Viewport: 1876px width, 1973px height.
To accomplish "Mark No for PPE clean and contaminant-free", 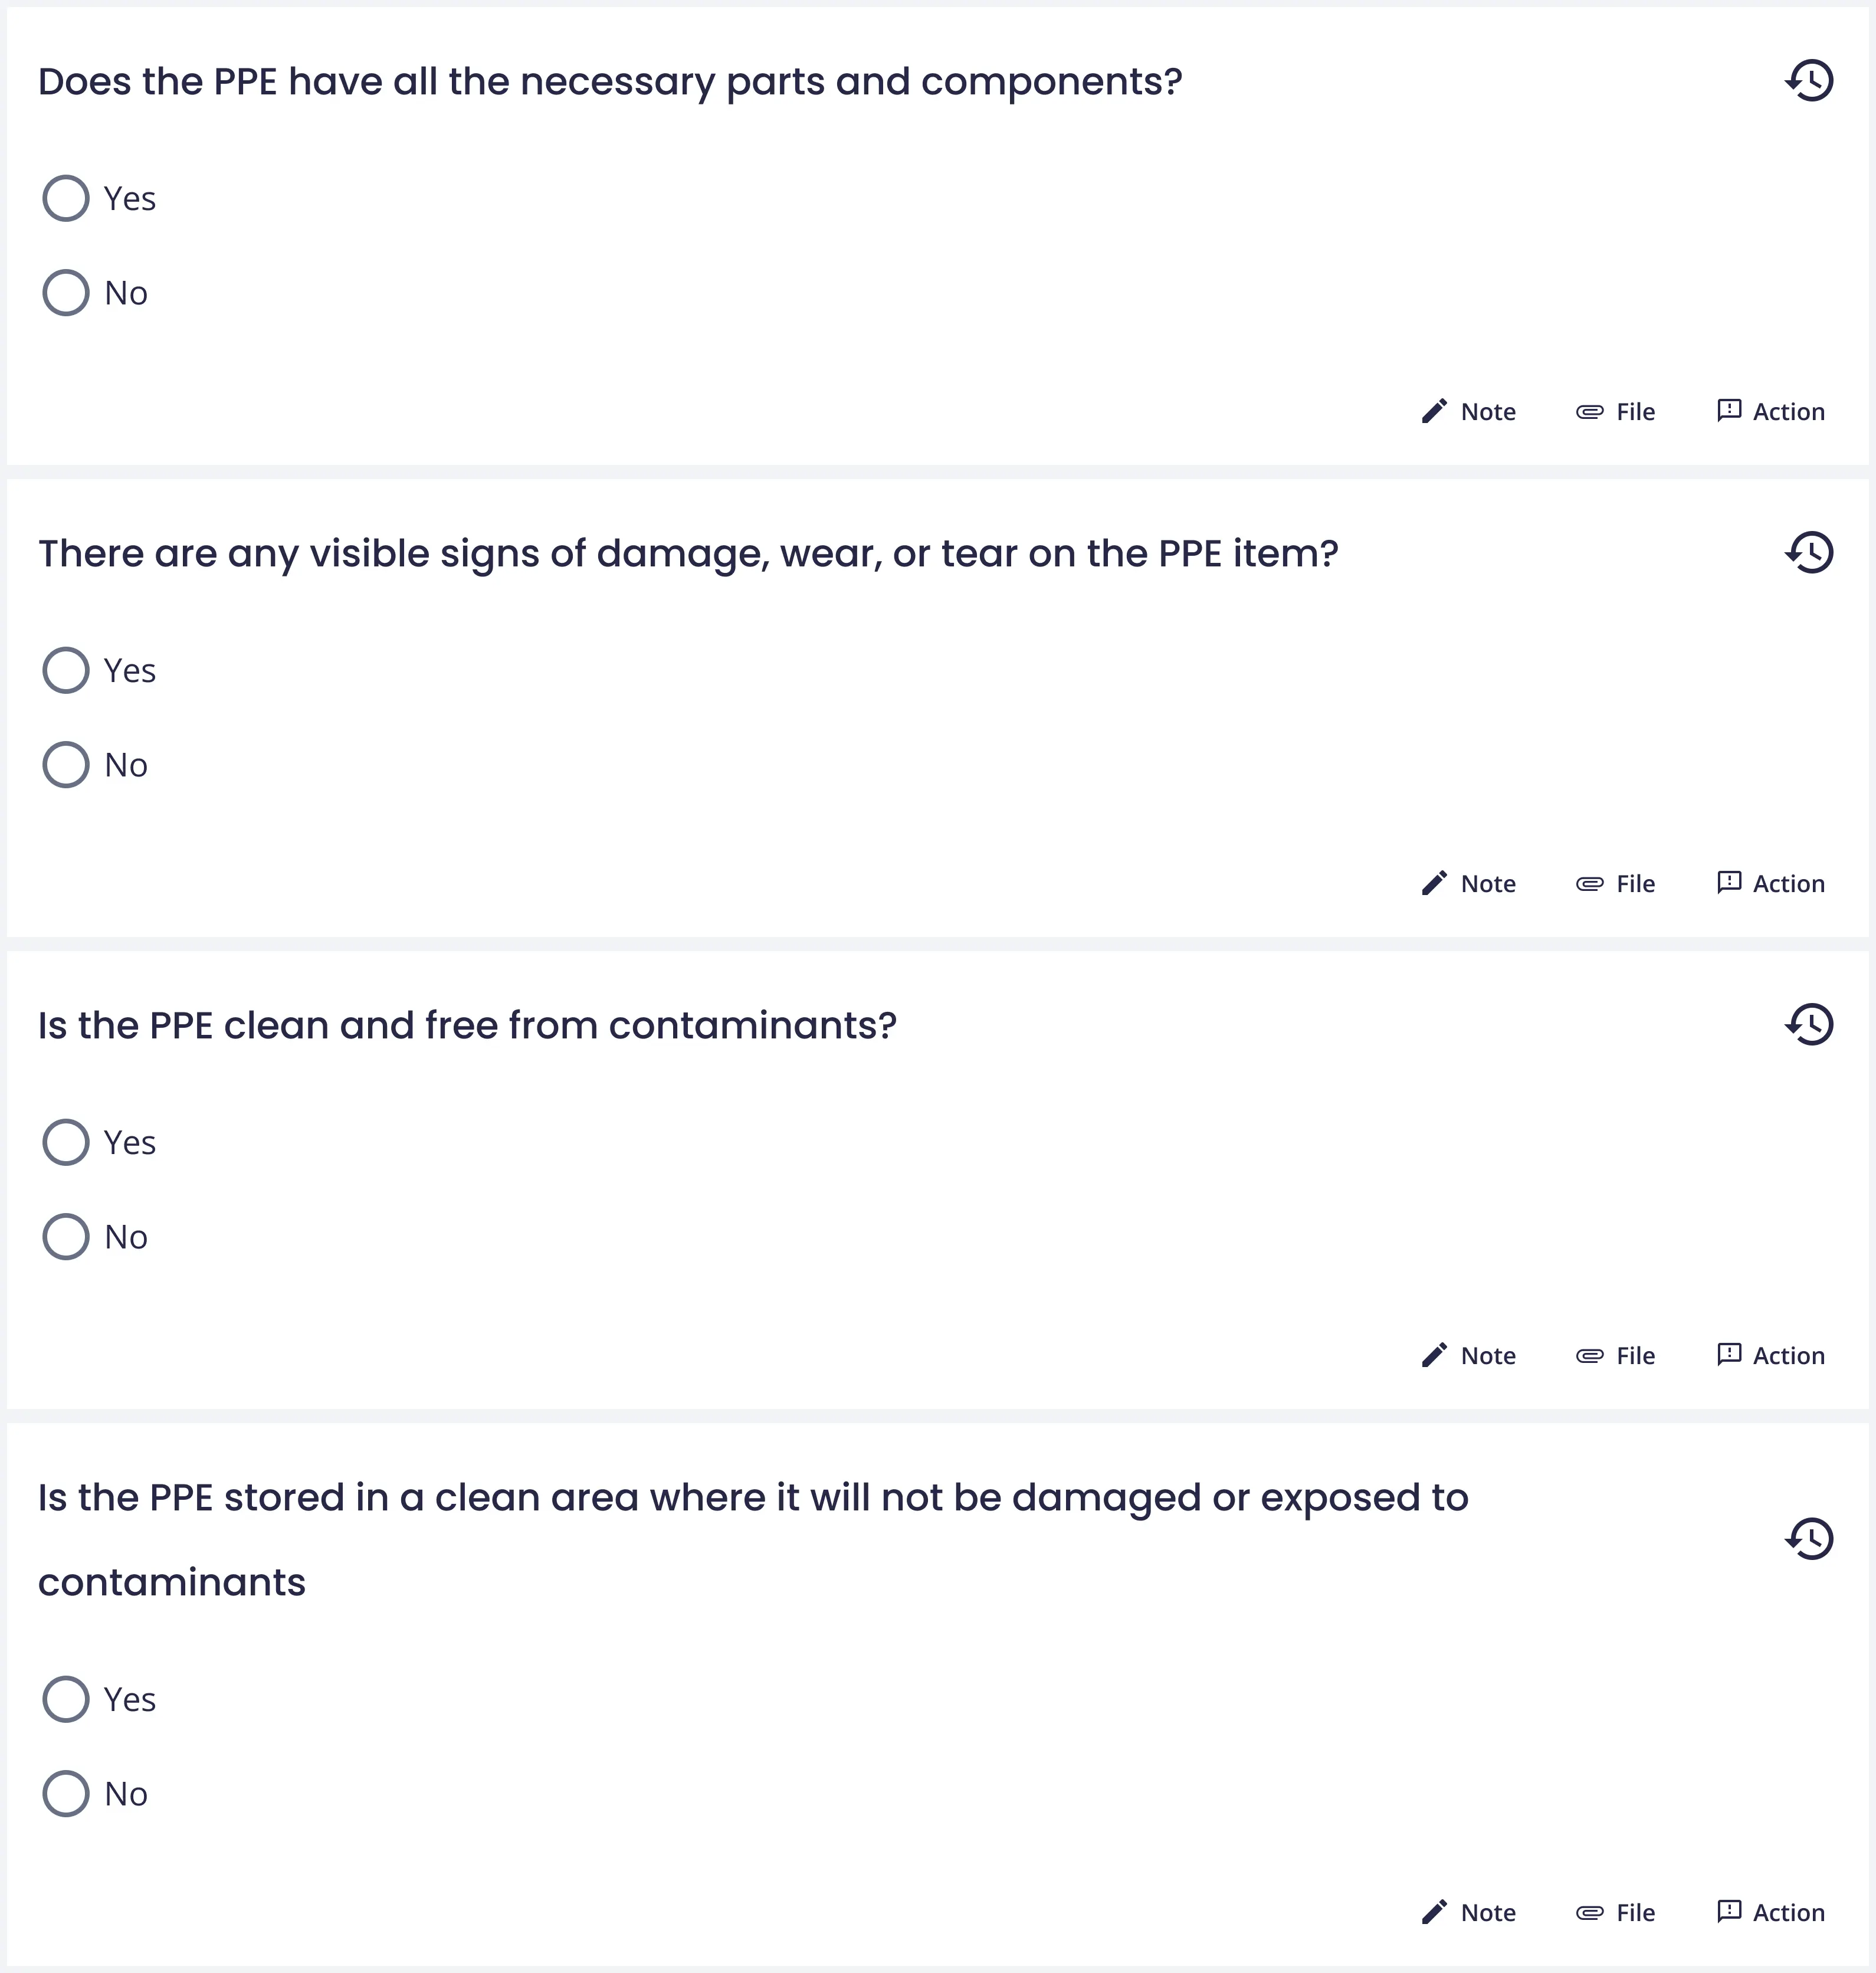I will pos(66,1237).
